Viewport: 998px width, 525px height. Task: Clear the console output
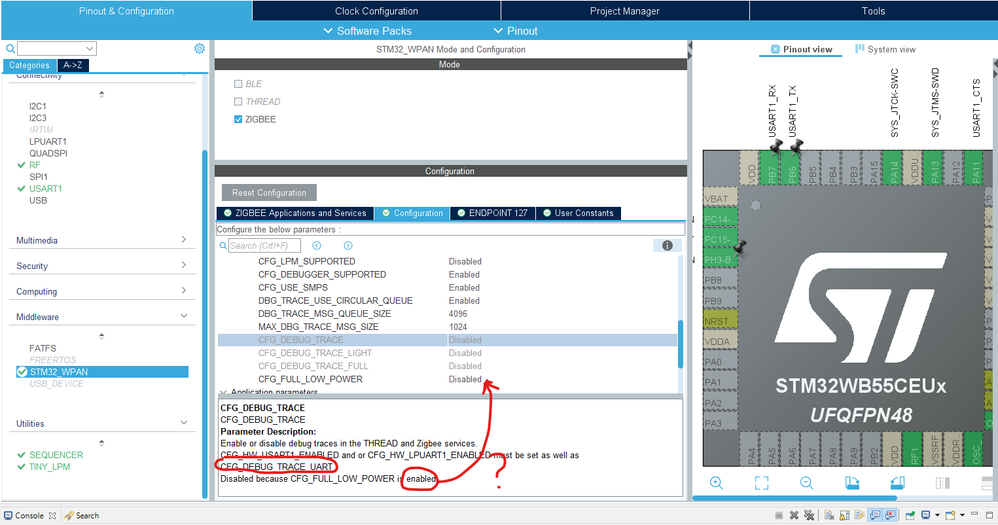point(829,515)
